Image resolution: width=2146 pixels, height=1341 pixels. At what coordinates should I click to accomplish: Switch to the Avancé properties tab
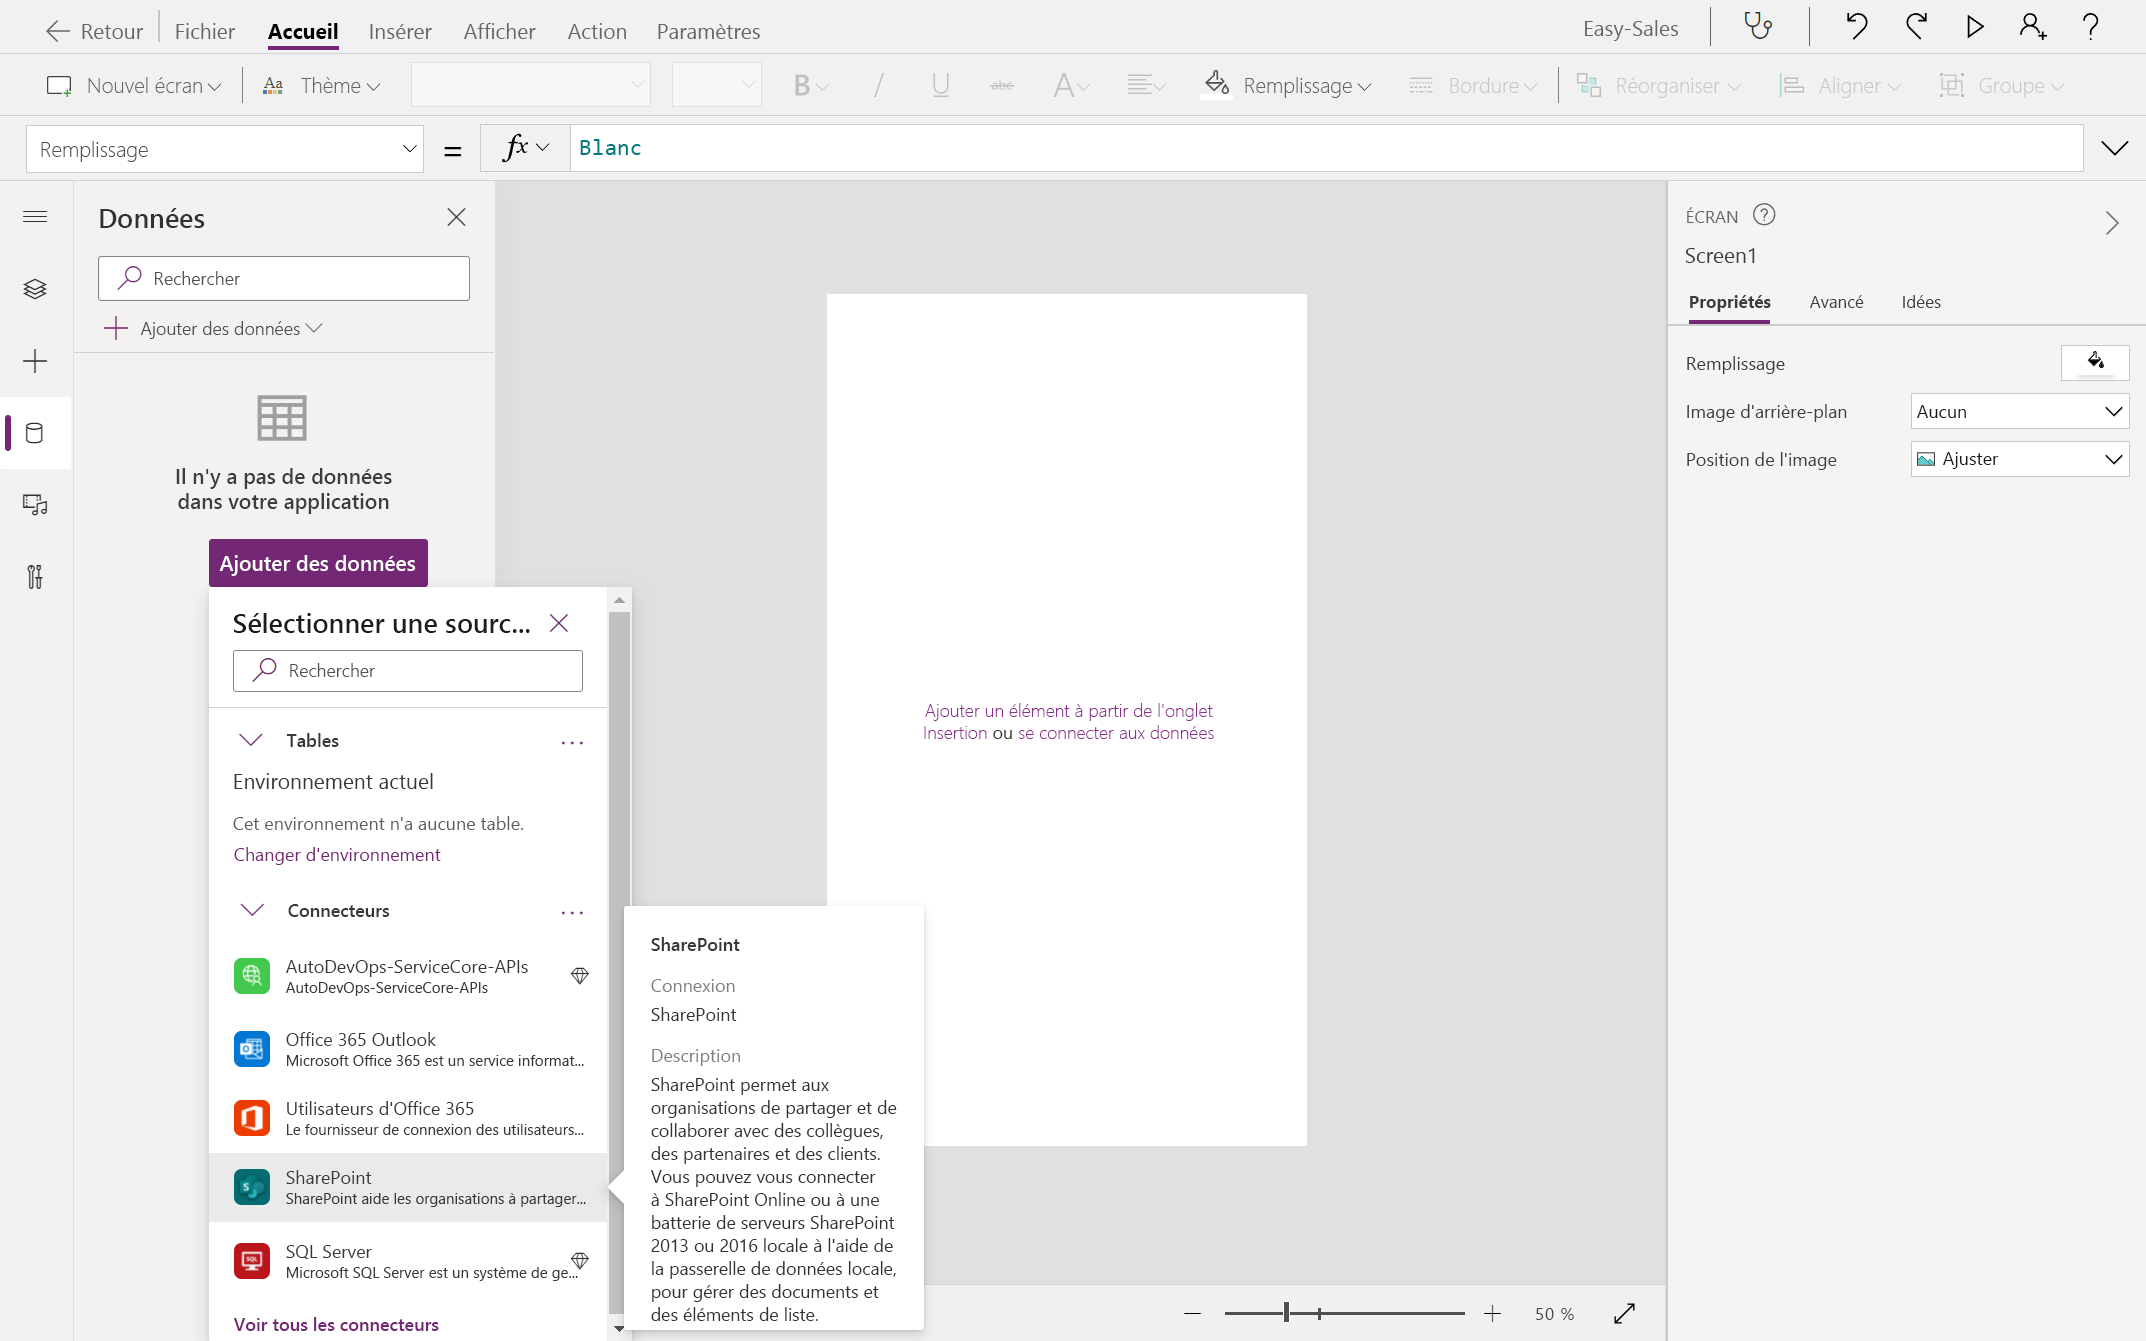1836,302
